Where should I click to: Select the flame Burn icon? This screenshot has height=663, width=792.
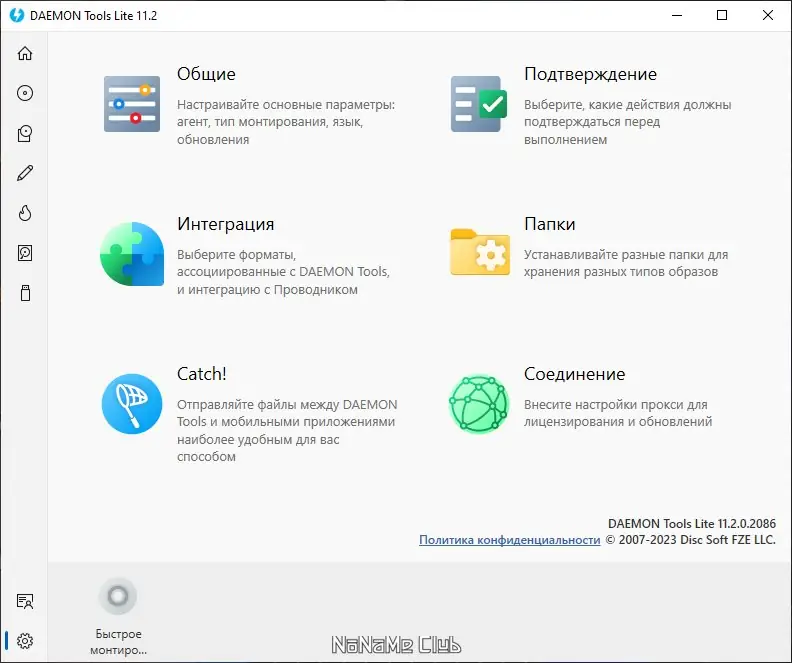coord(25,213)
